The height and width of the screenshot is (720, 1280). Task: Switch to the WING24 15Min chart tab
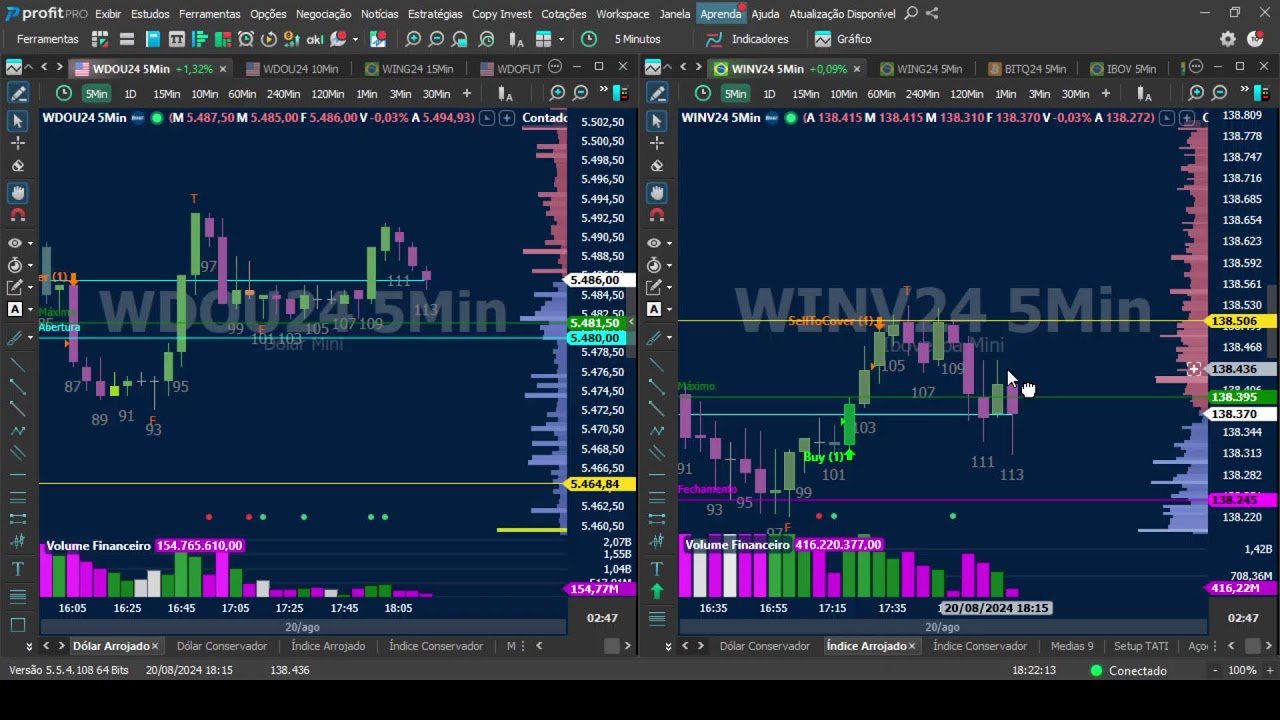coord(409,69)
